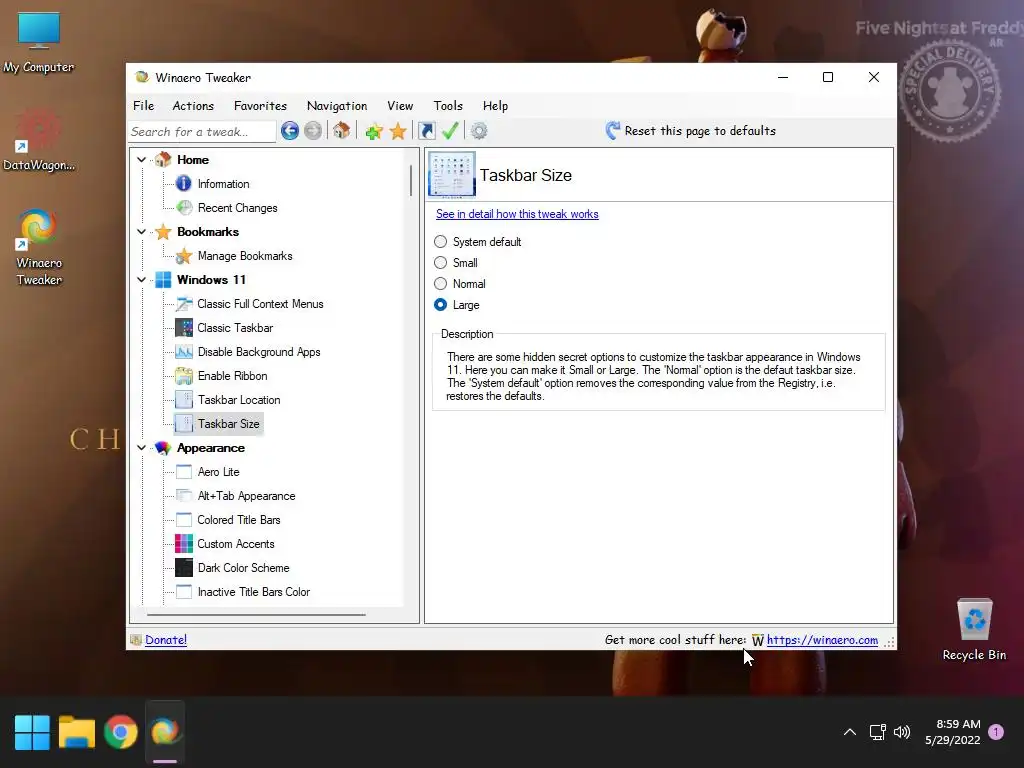This screenshot has width=1024, height=768.
Task: Click the Taskbar Location icon
Action: (x=184, y=400)
